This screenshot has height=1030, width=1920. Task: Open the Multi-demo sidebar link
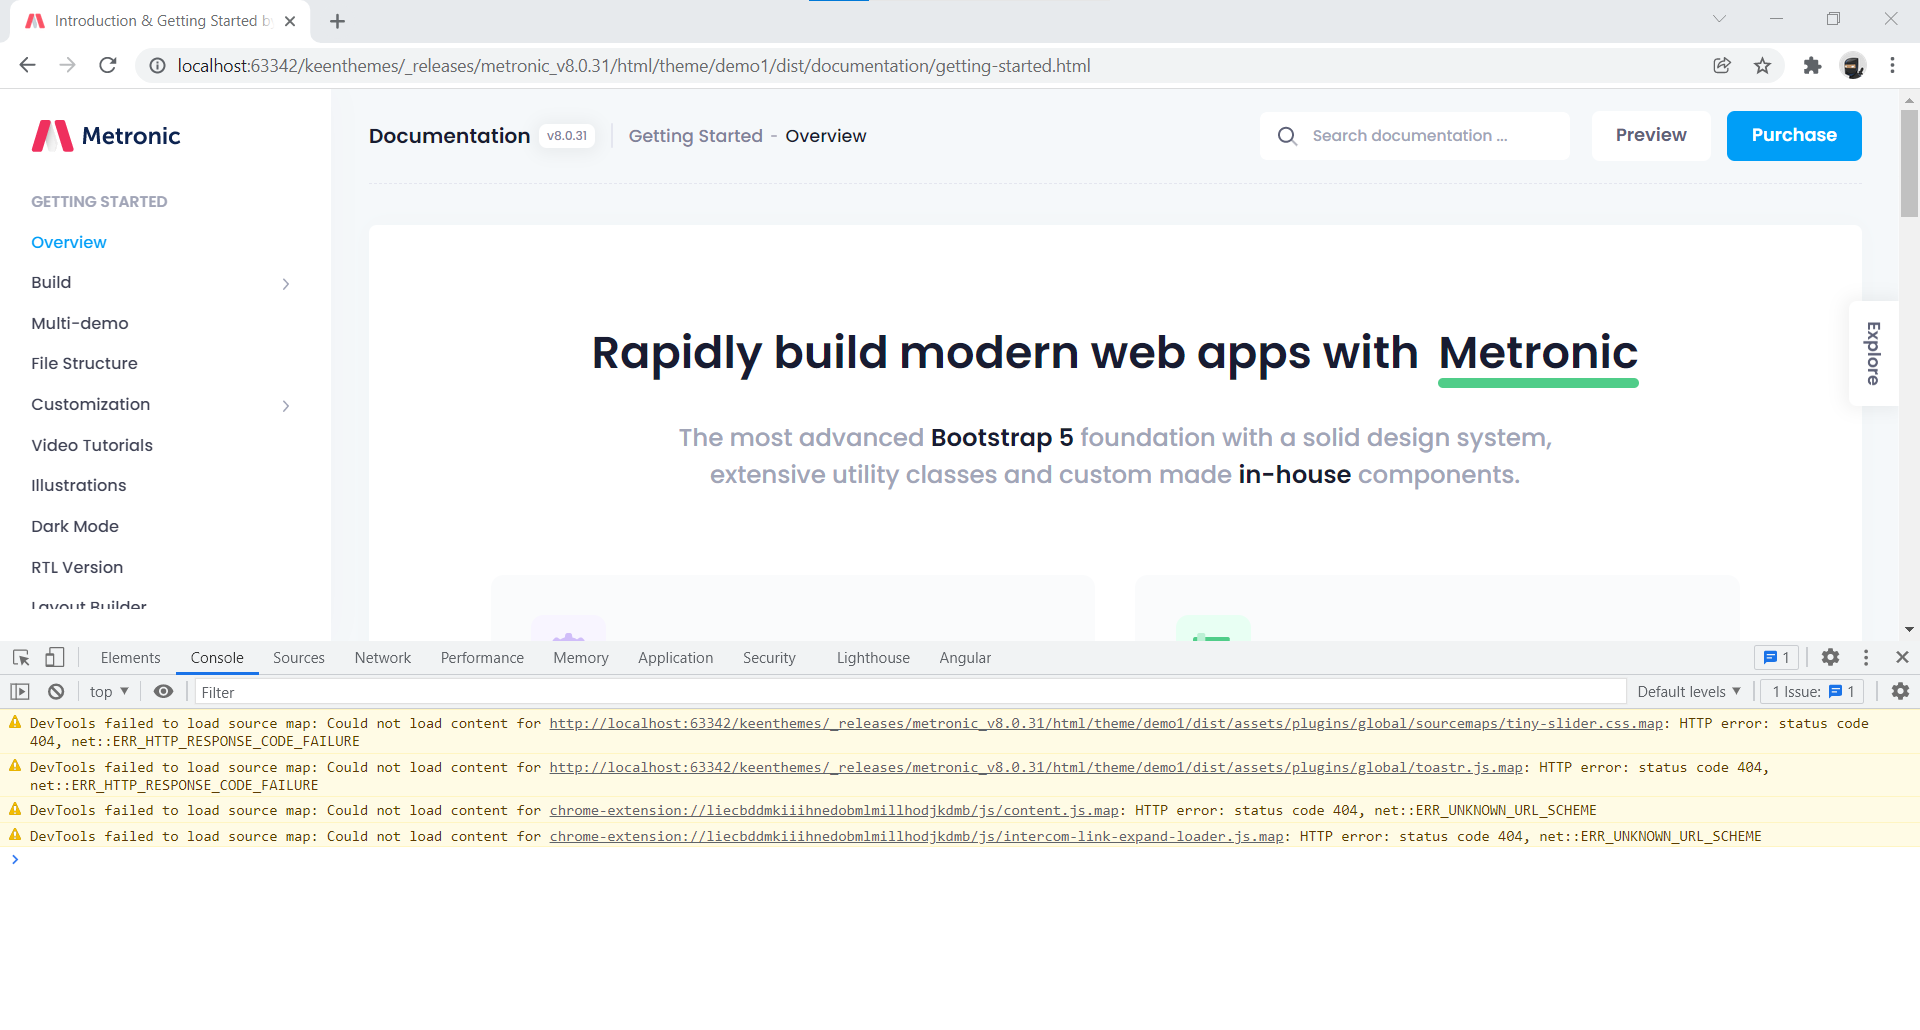[80, 323]
